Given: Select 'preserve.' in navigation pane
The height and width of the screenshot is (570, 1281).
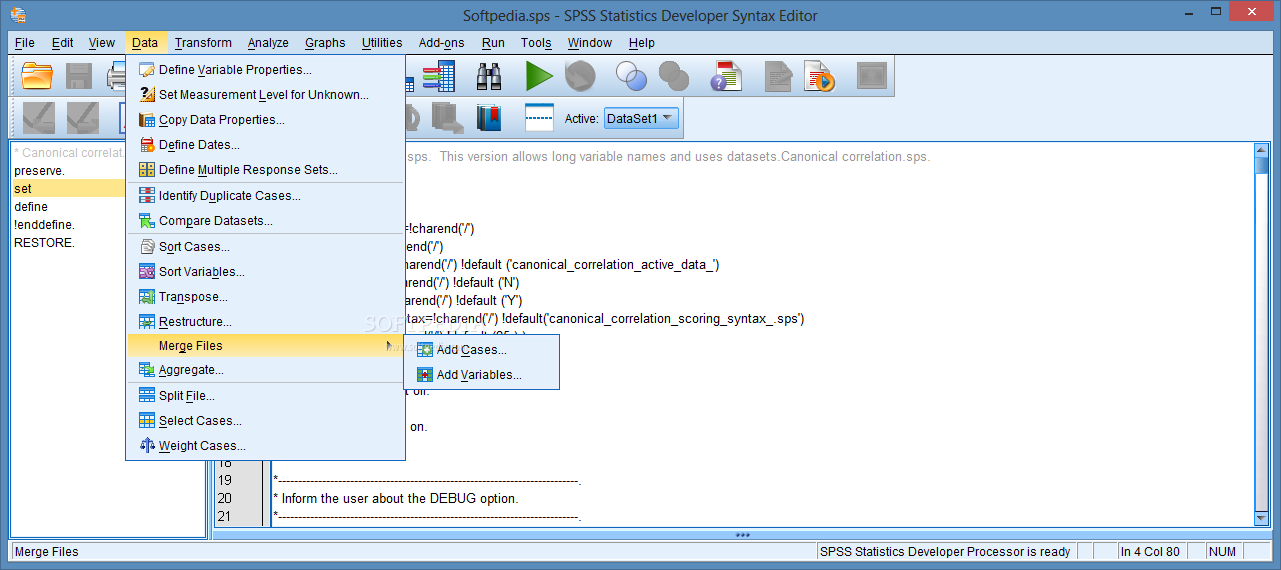Looking at the screenshot, I should (39, 171).
